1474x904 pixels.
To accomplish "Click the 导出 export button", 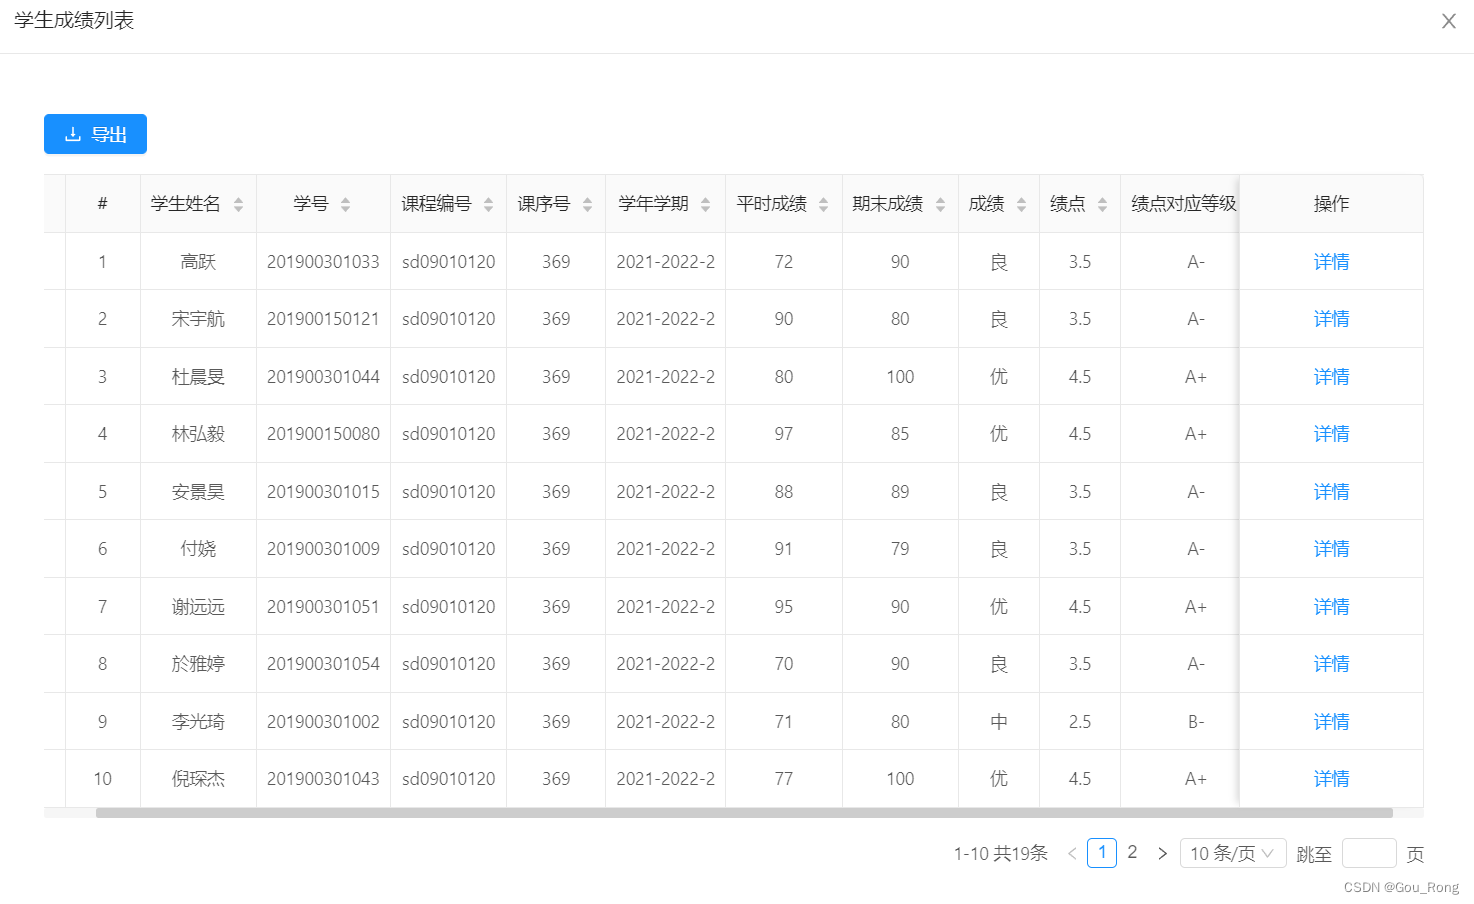I will pos(95,134).
